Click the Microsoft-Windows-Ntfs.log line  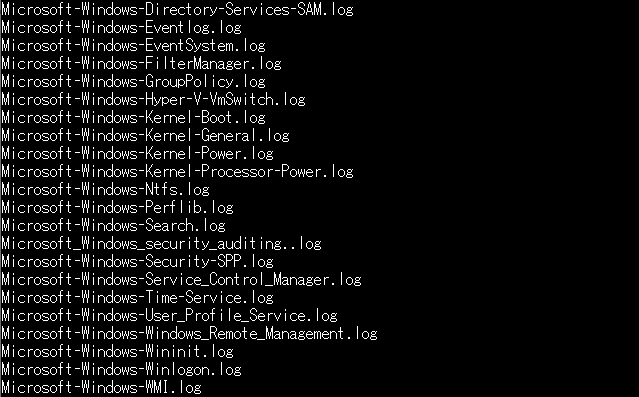(x=105, y=189)
